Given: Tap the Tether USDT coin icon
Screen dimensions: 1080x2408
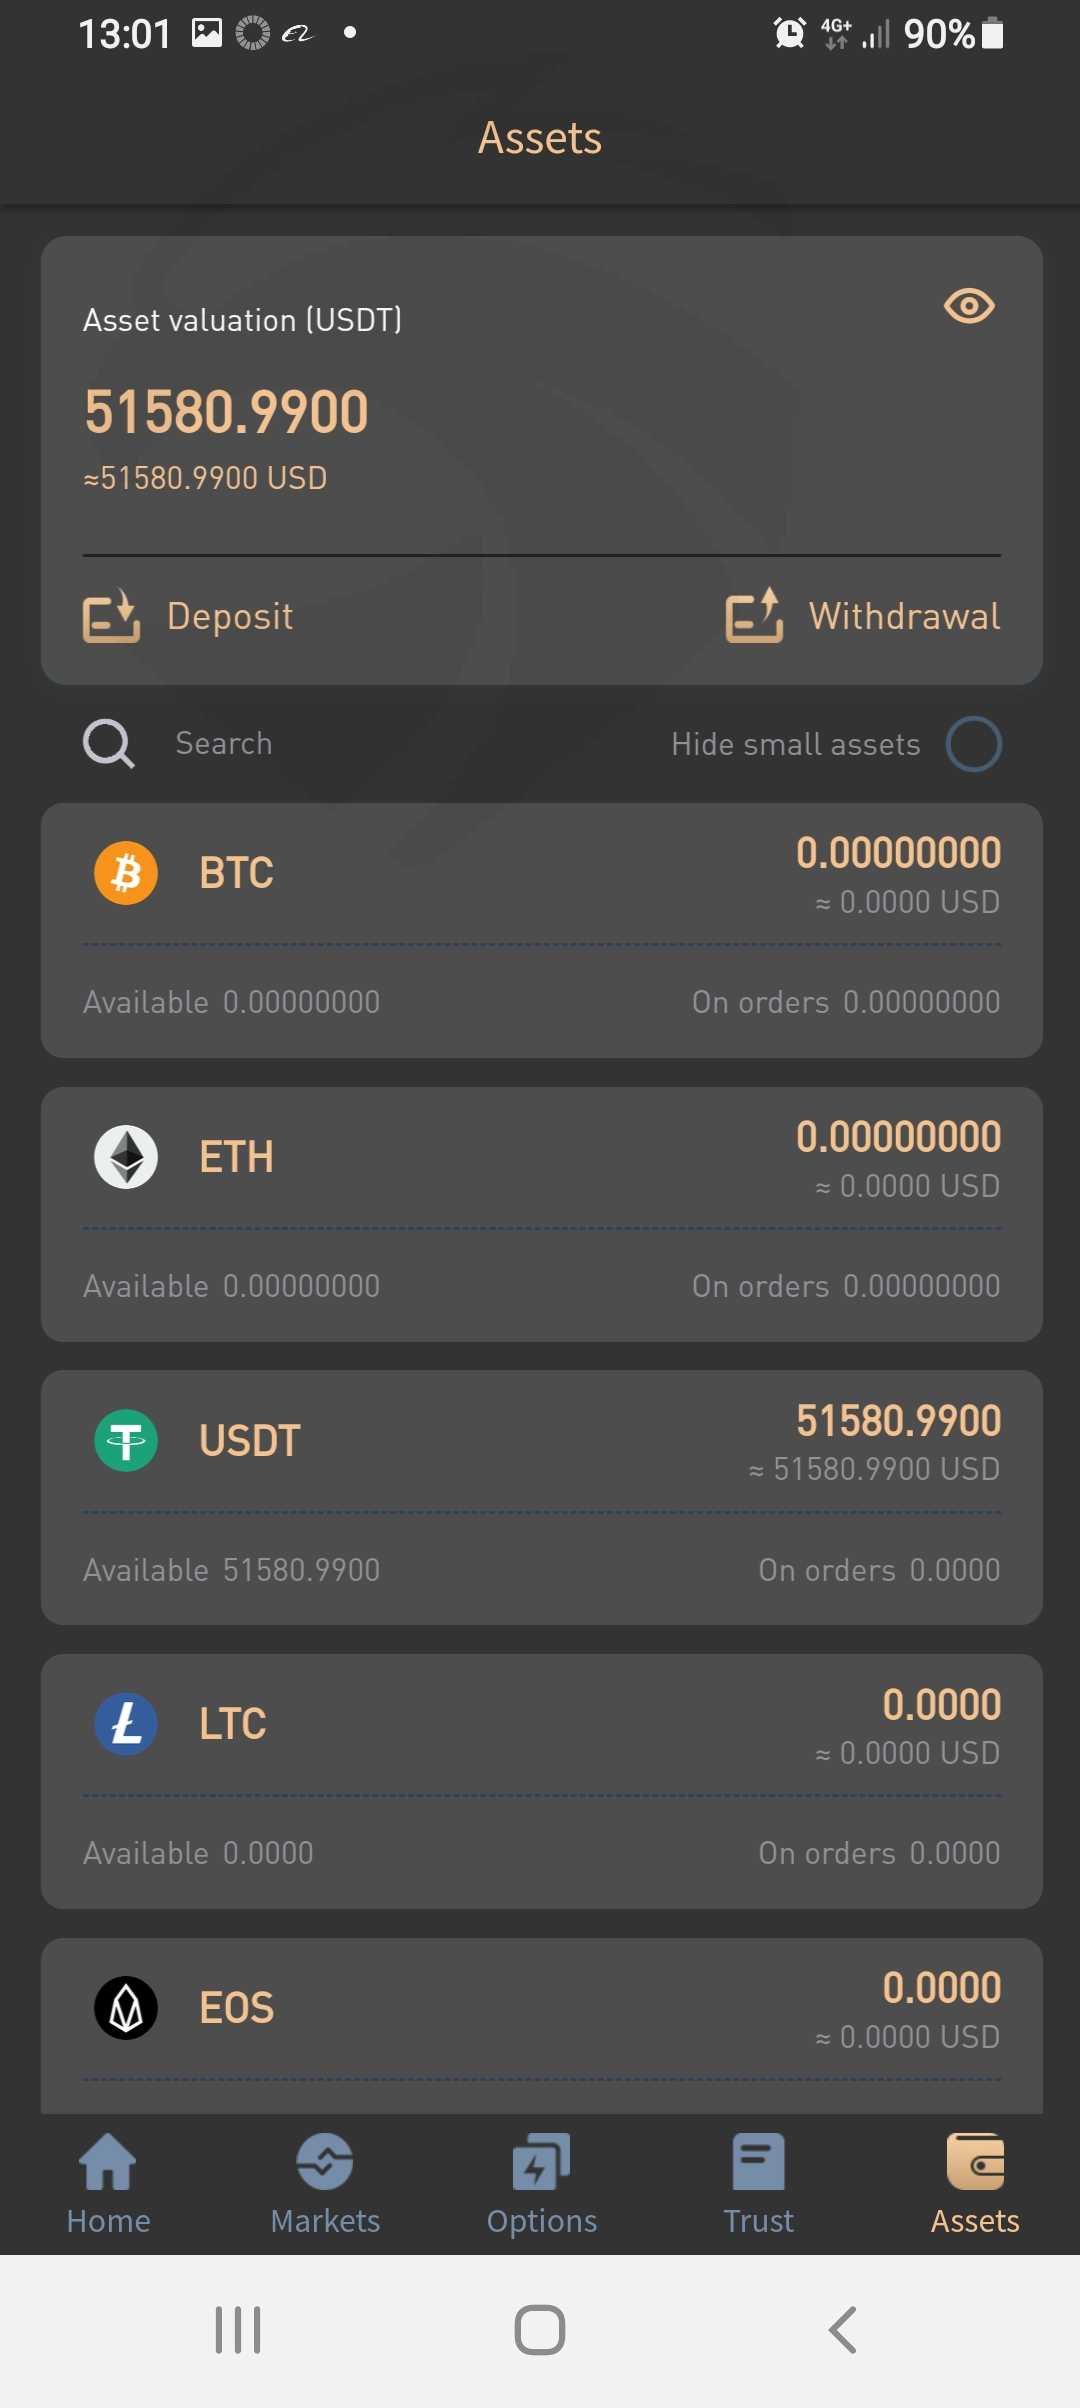Looking at the screenshot, I should (126, 1441).
